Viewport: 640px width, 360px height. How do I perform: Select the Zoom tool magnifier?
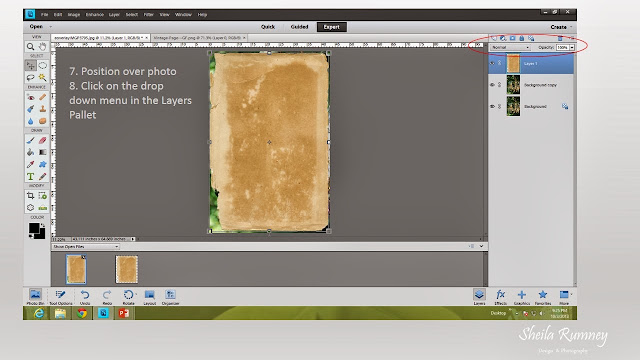point(31,47)
